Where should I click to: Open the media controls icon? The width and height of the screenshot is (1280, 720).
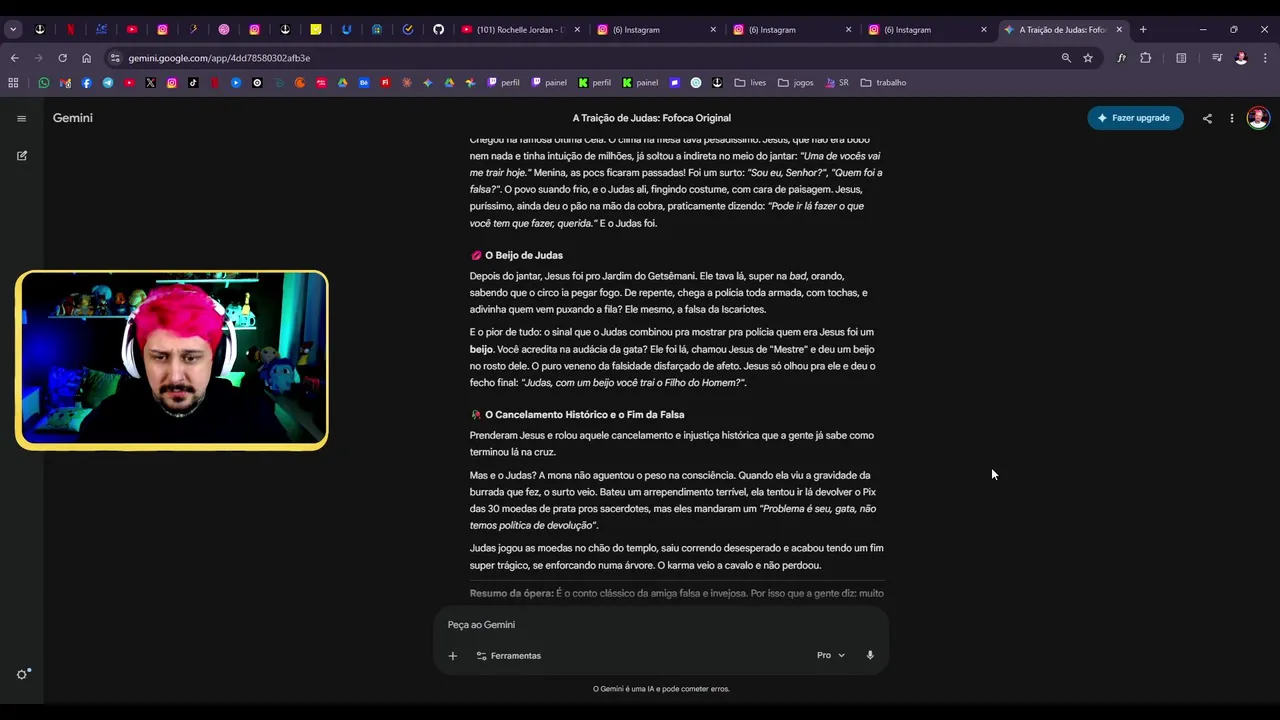tap(1217, 58)
